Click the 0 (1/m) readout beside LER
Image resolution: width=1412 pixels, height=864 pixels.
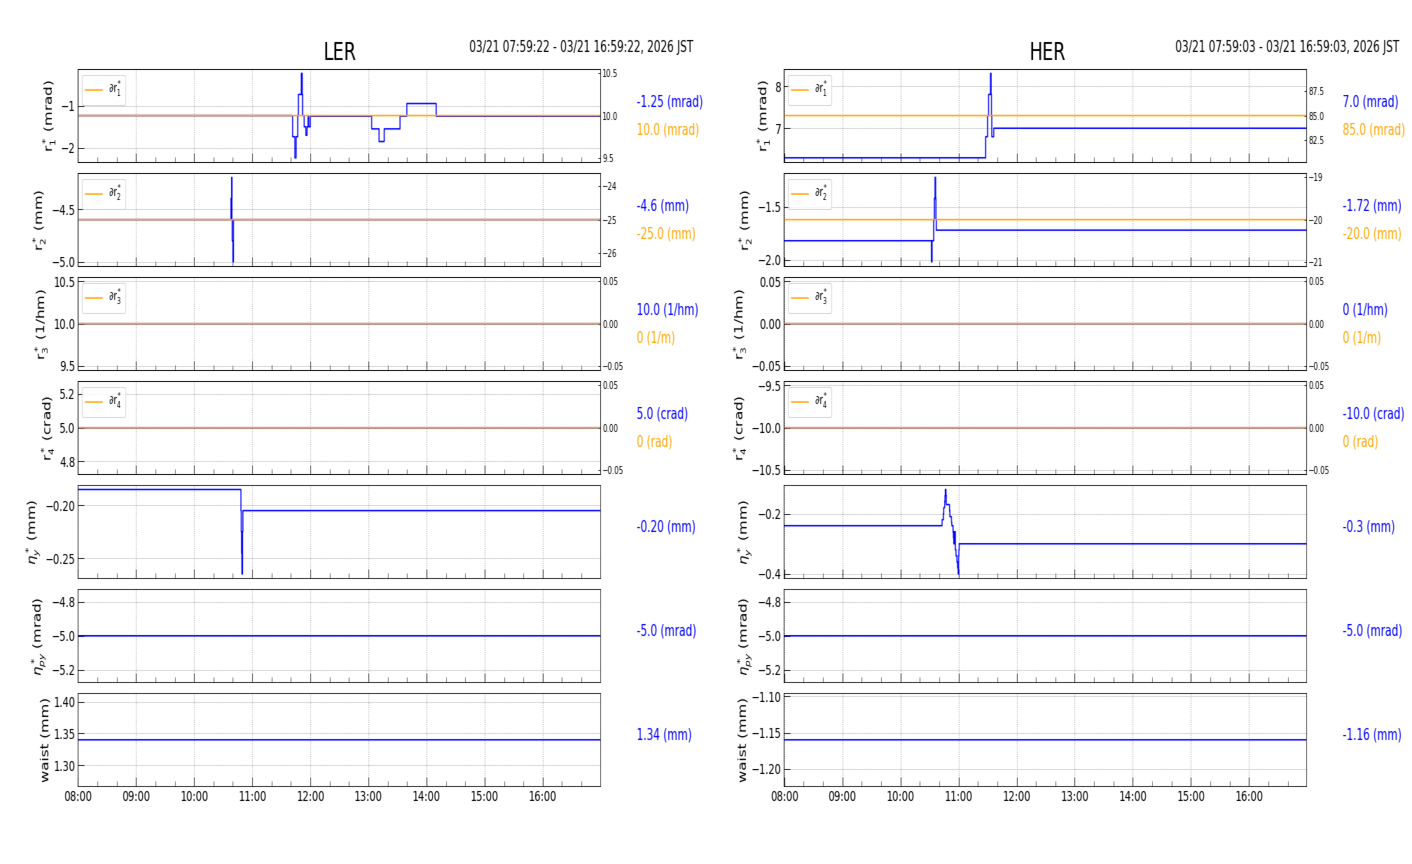point(655,338)
